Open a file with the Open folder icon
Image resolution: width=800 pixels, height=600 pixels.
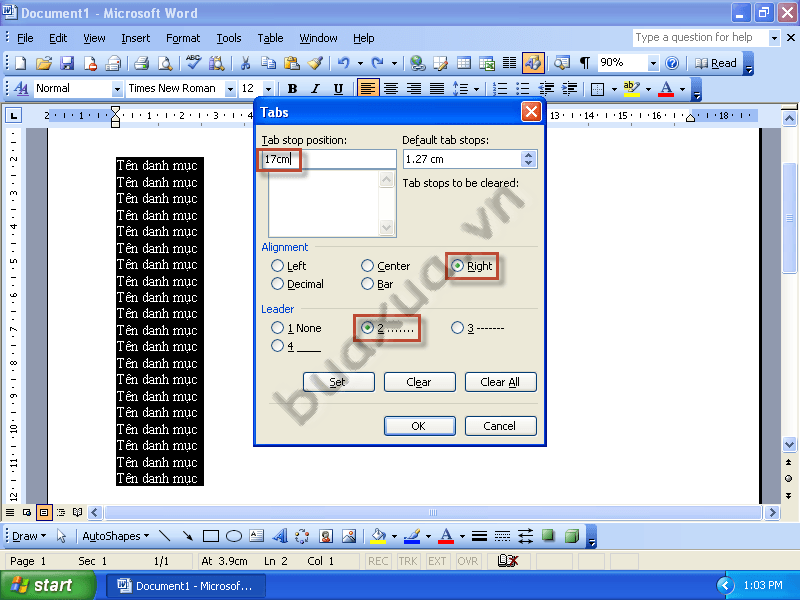44,63
